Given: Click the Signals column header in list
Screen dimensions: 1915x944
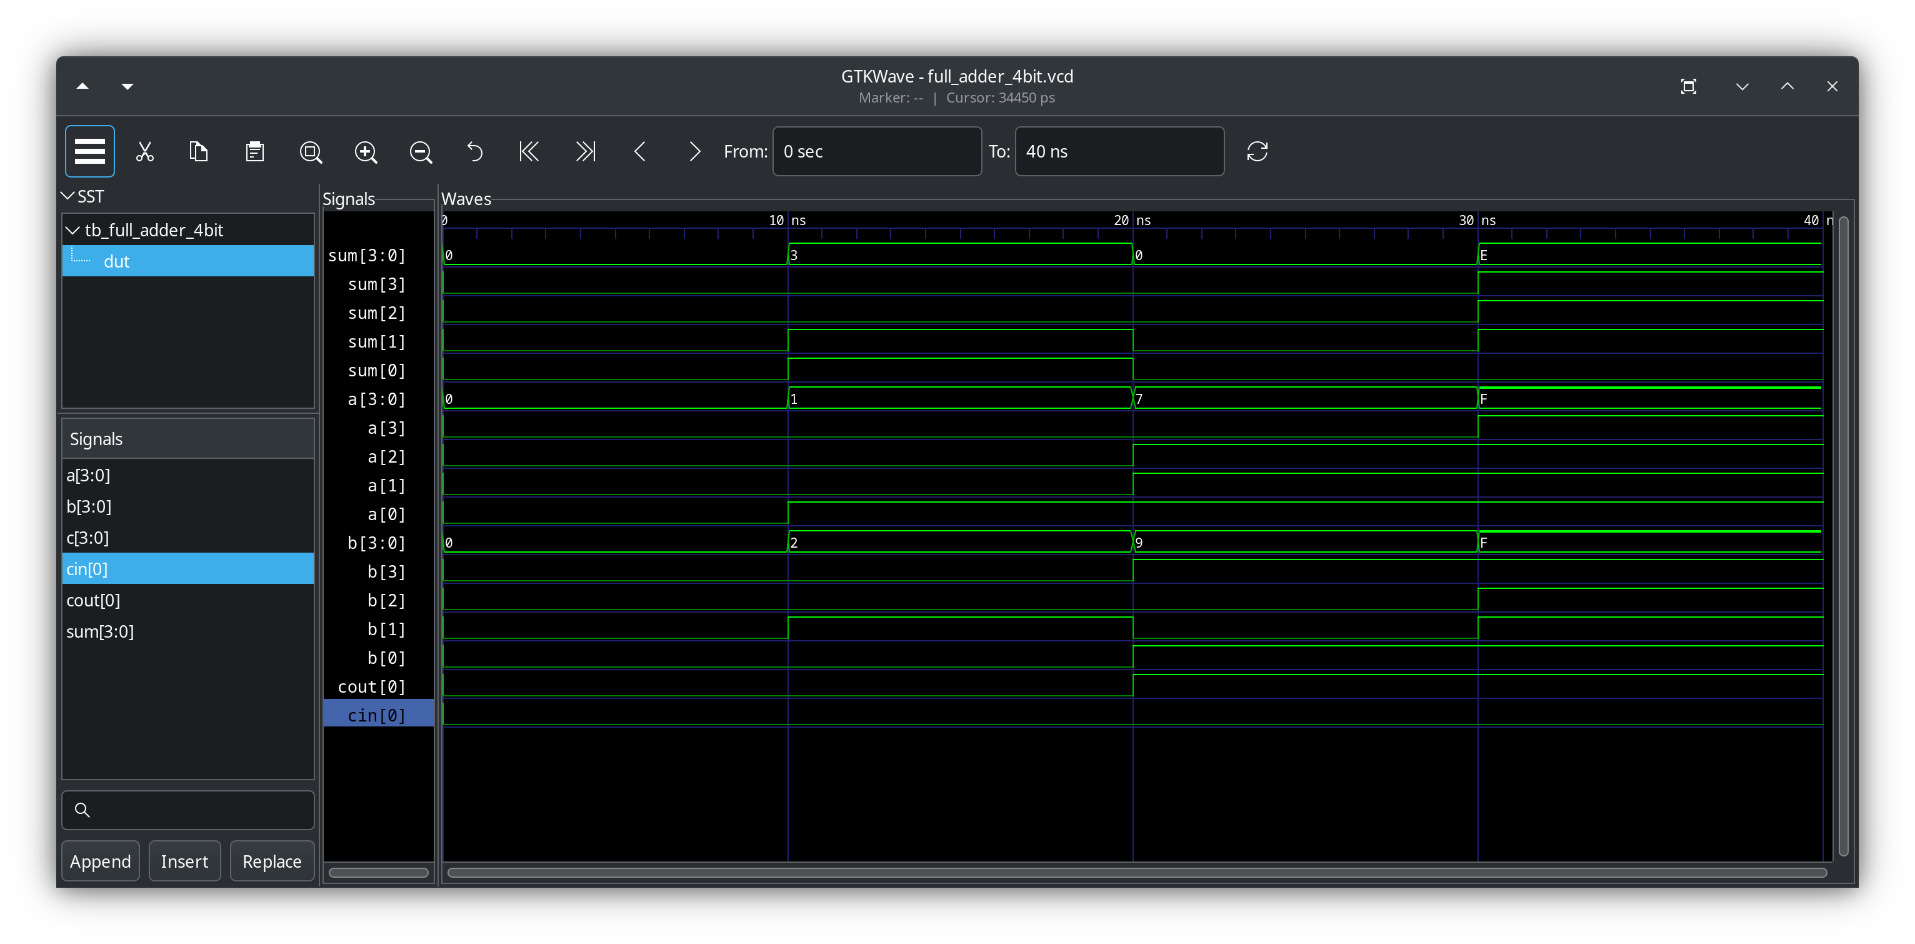Looking at the screenshot, I should (188, 439).
